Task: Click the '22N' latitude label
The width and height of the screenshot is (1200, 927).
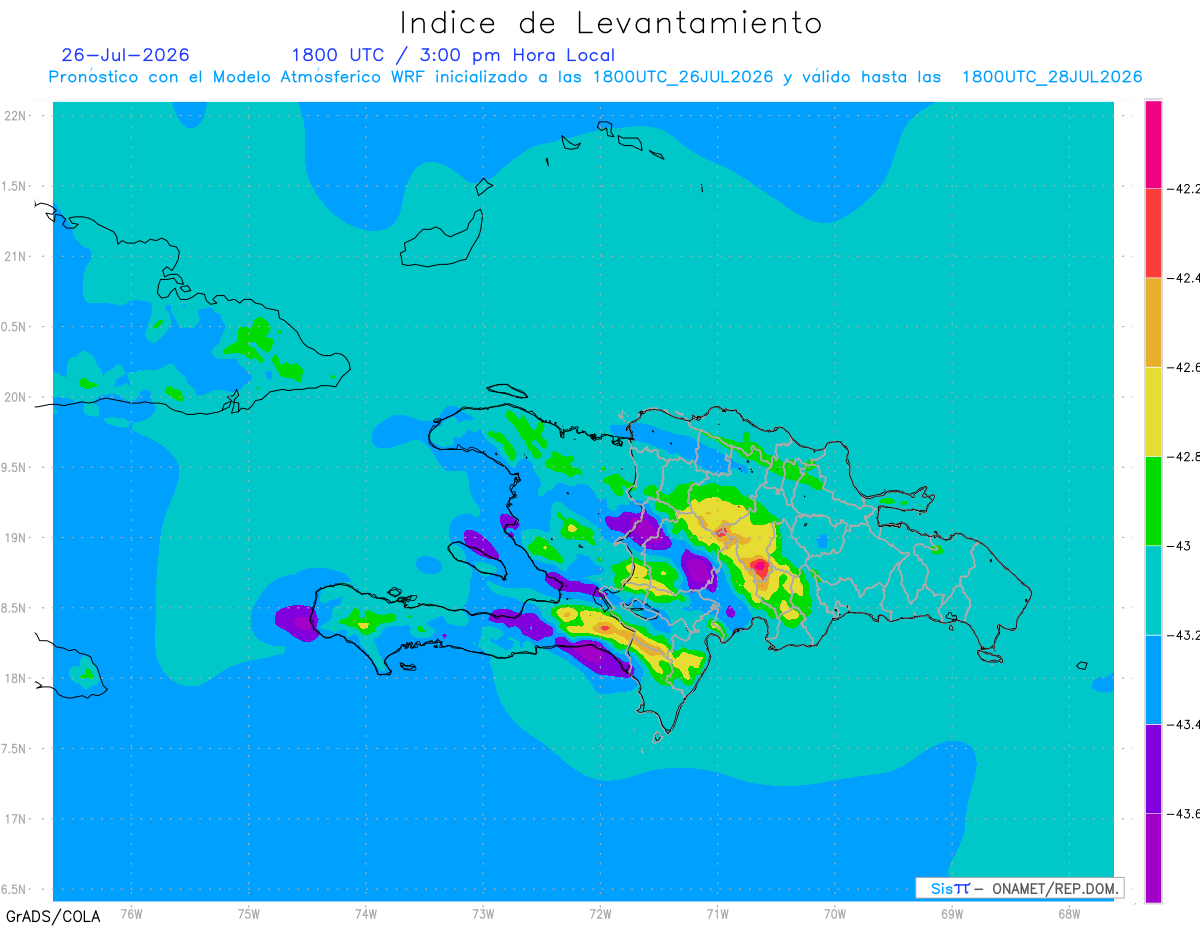Action: 17,115
